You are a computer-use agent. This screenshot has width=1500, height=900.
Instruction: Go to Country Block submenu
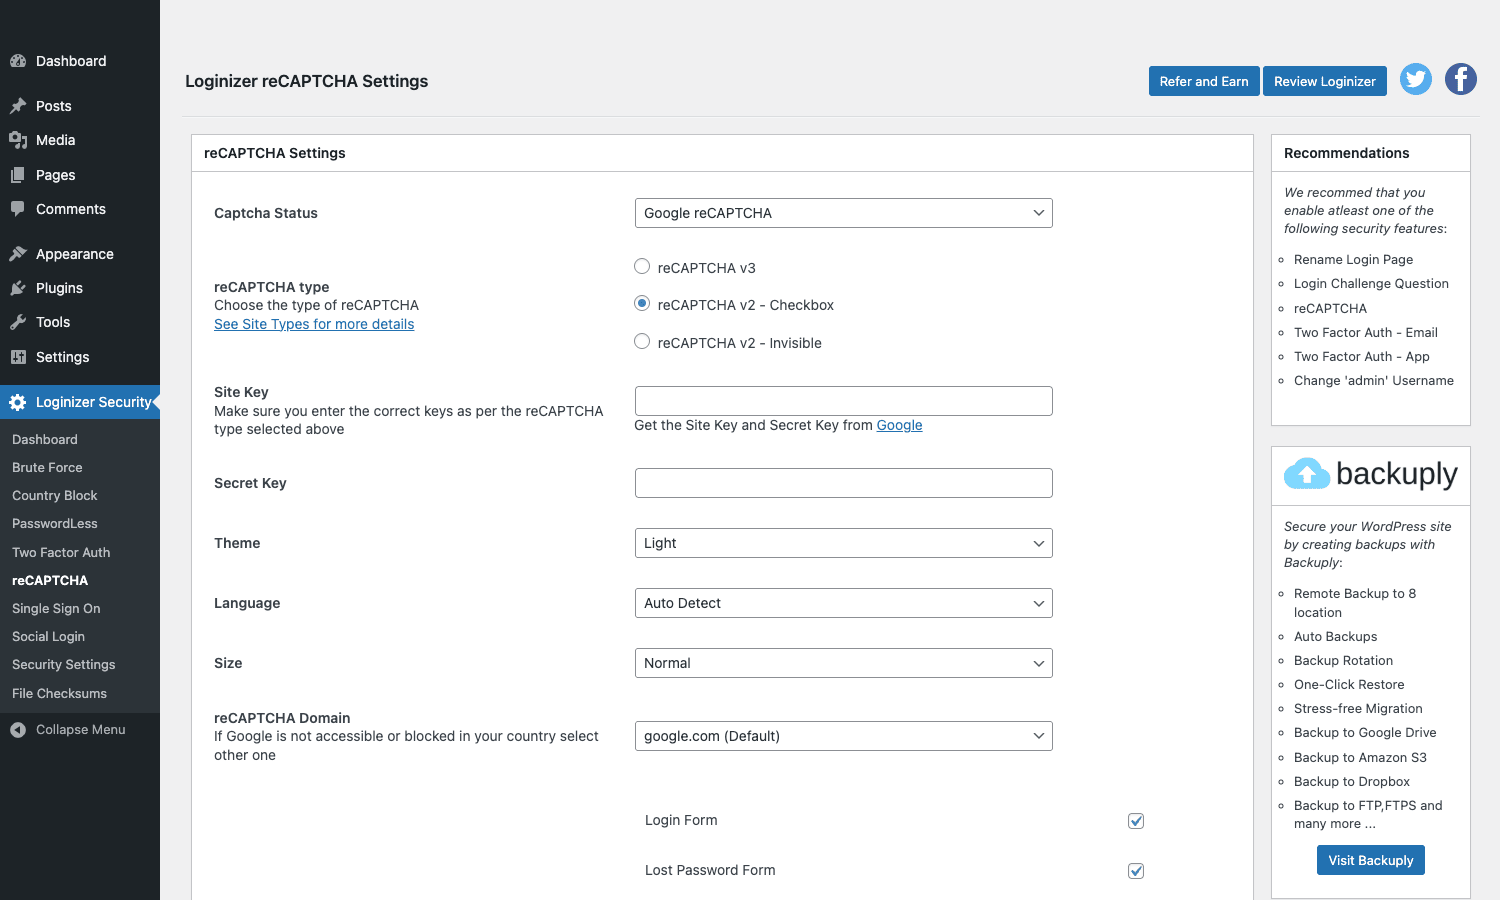click(x=55, y=495)
